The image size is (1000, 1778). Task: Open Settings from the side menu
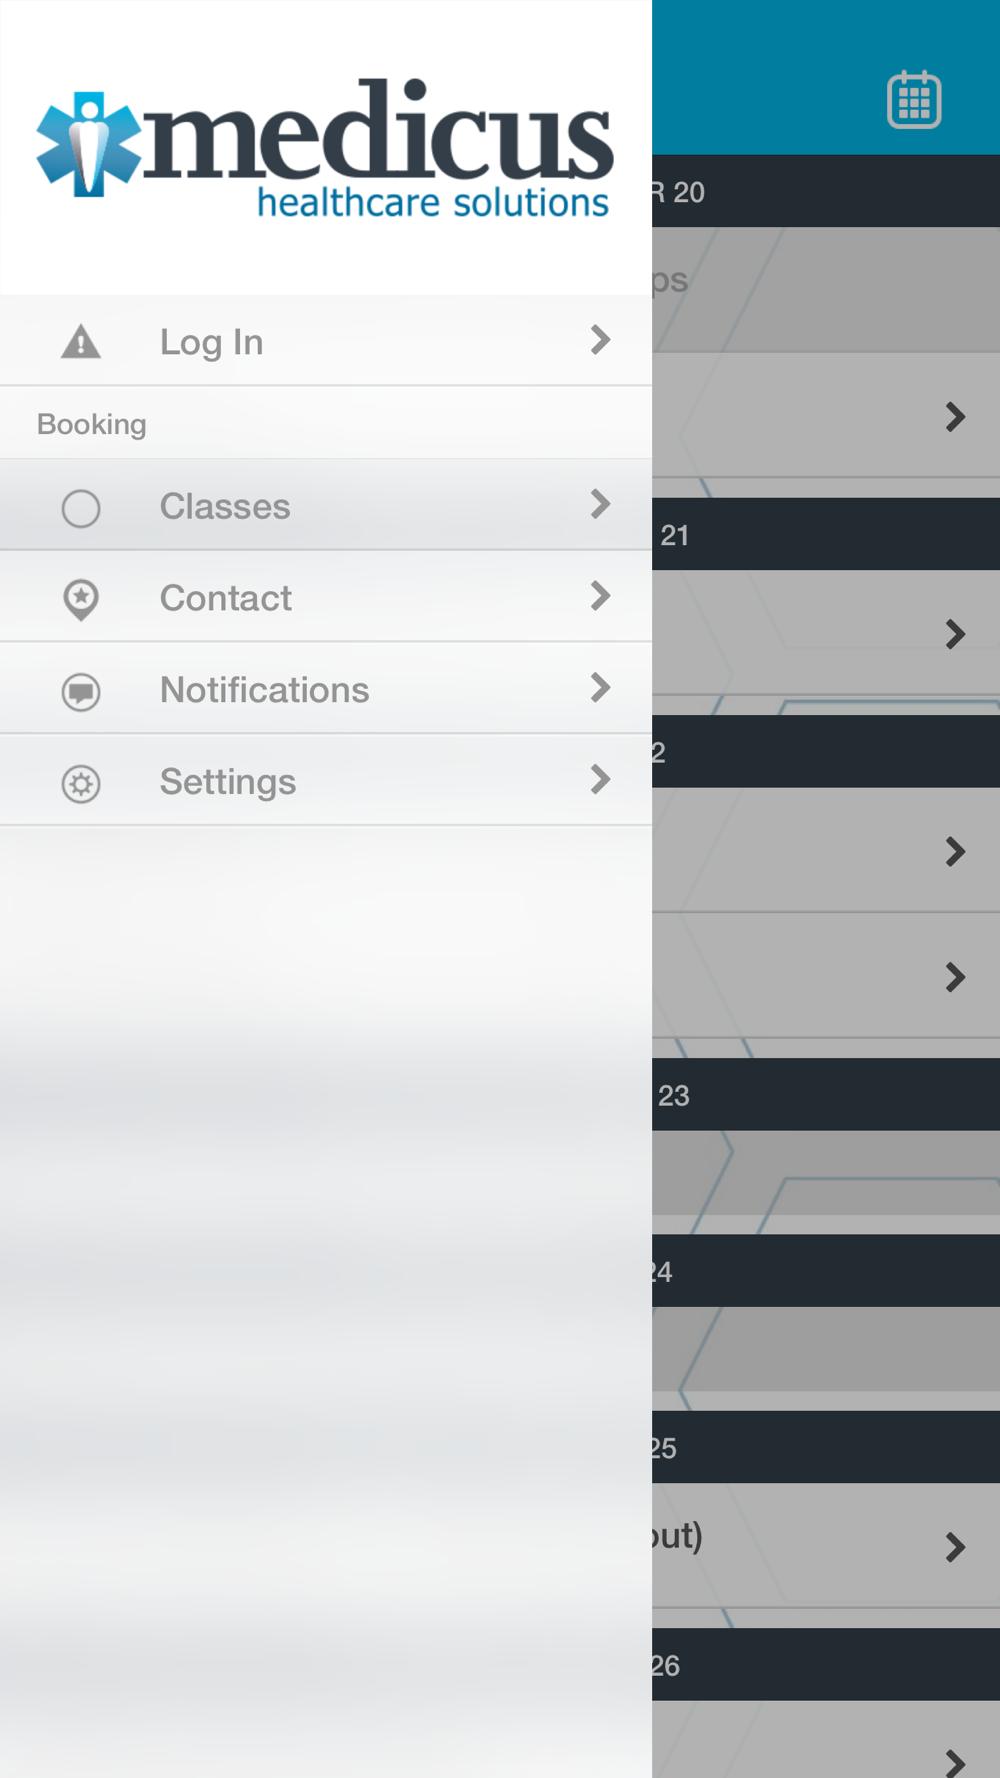pos(228,782)
